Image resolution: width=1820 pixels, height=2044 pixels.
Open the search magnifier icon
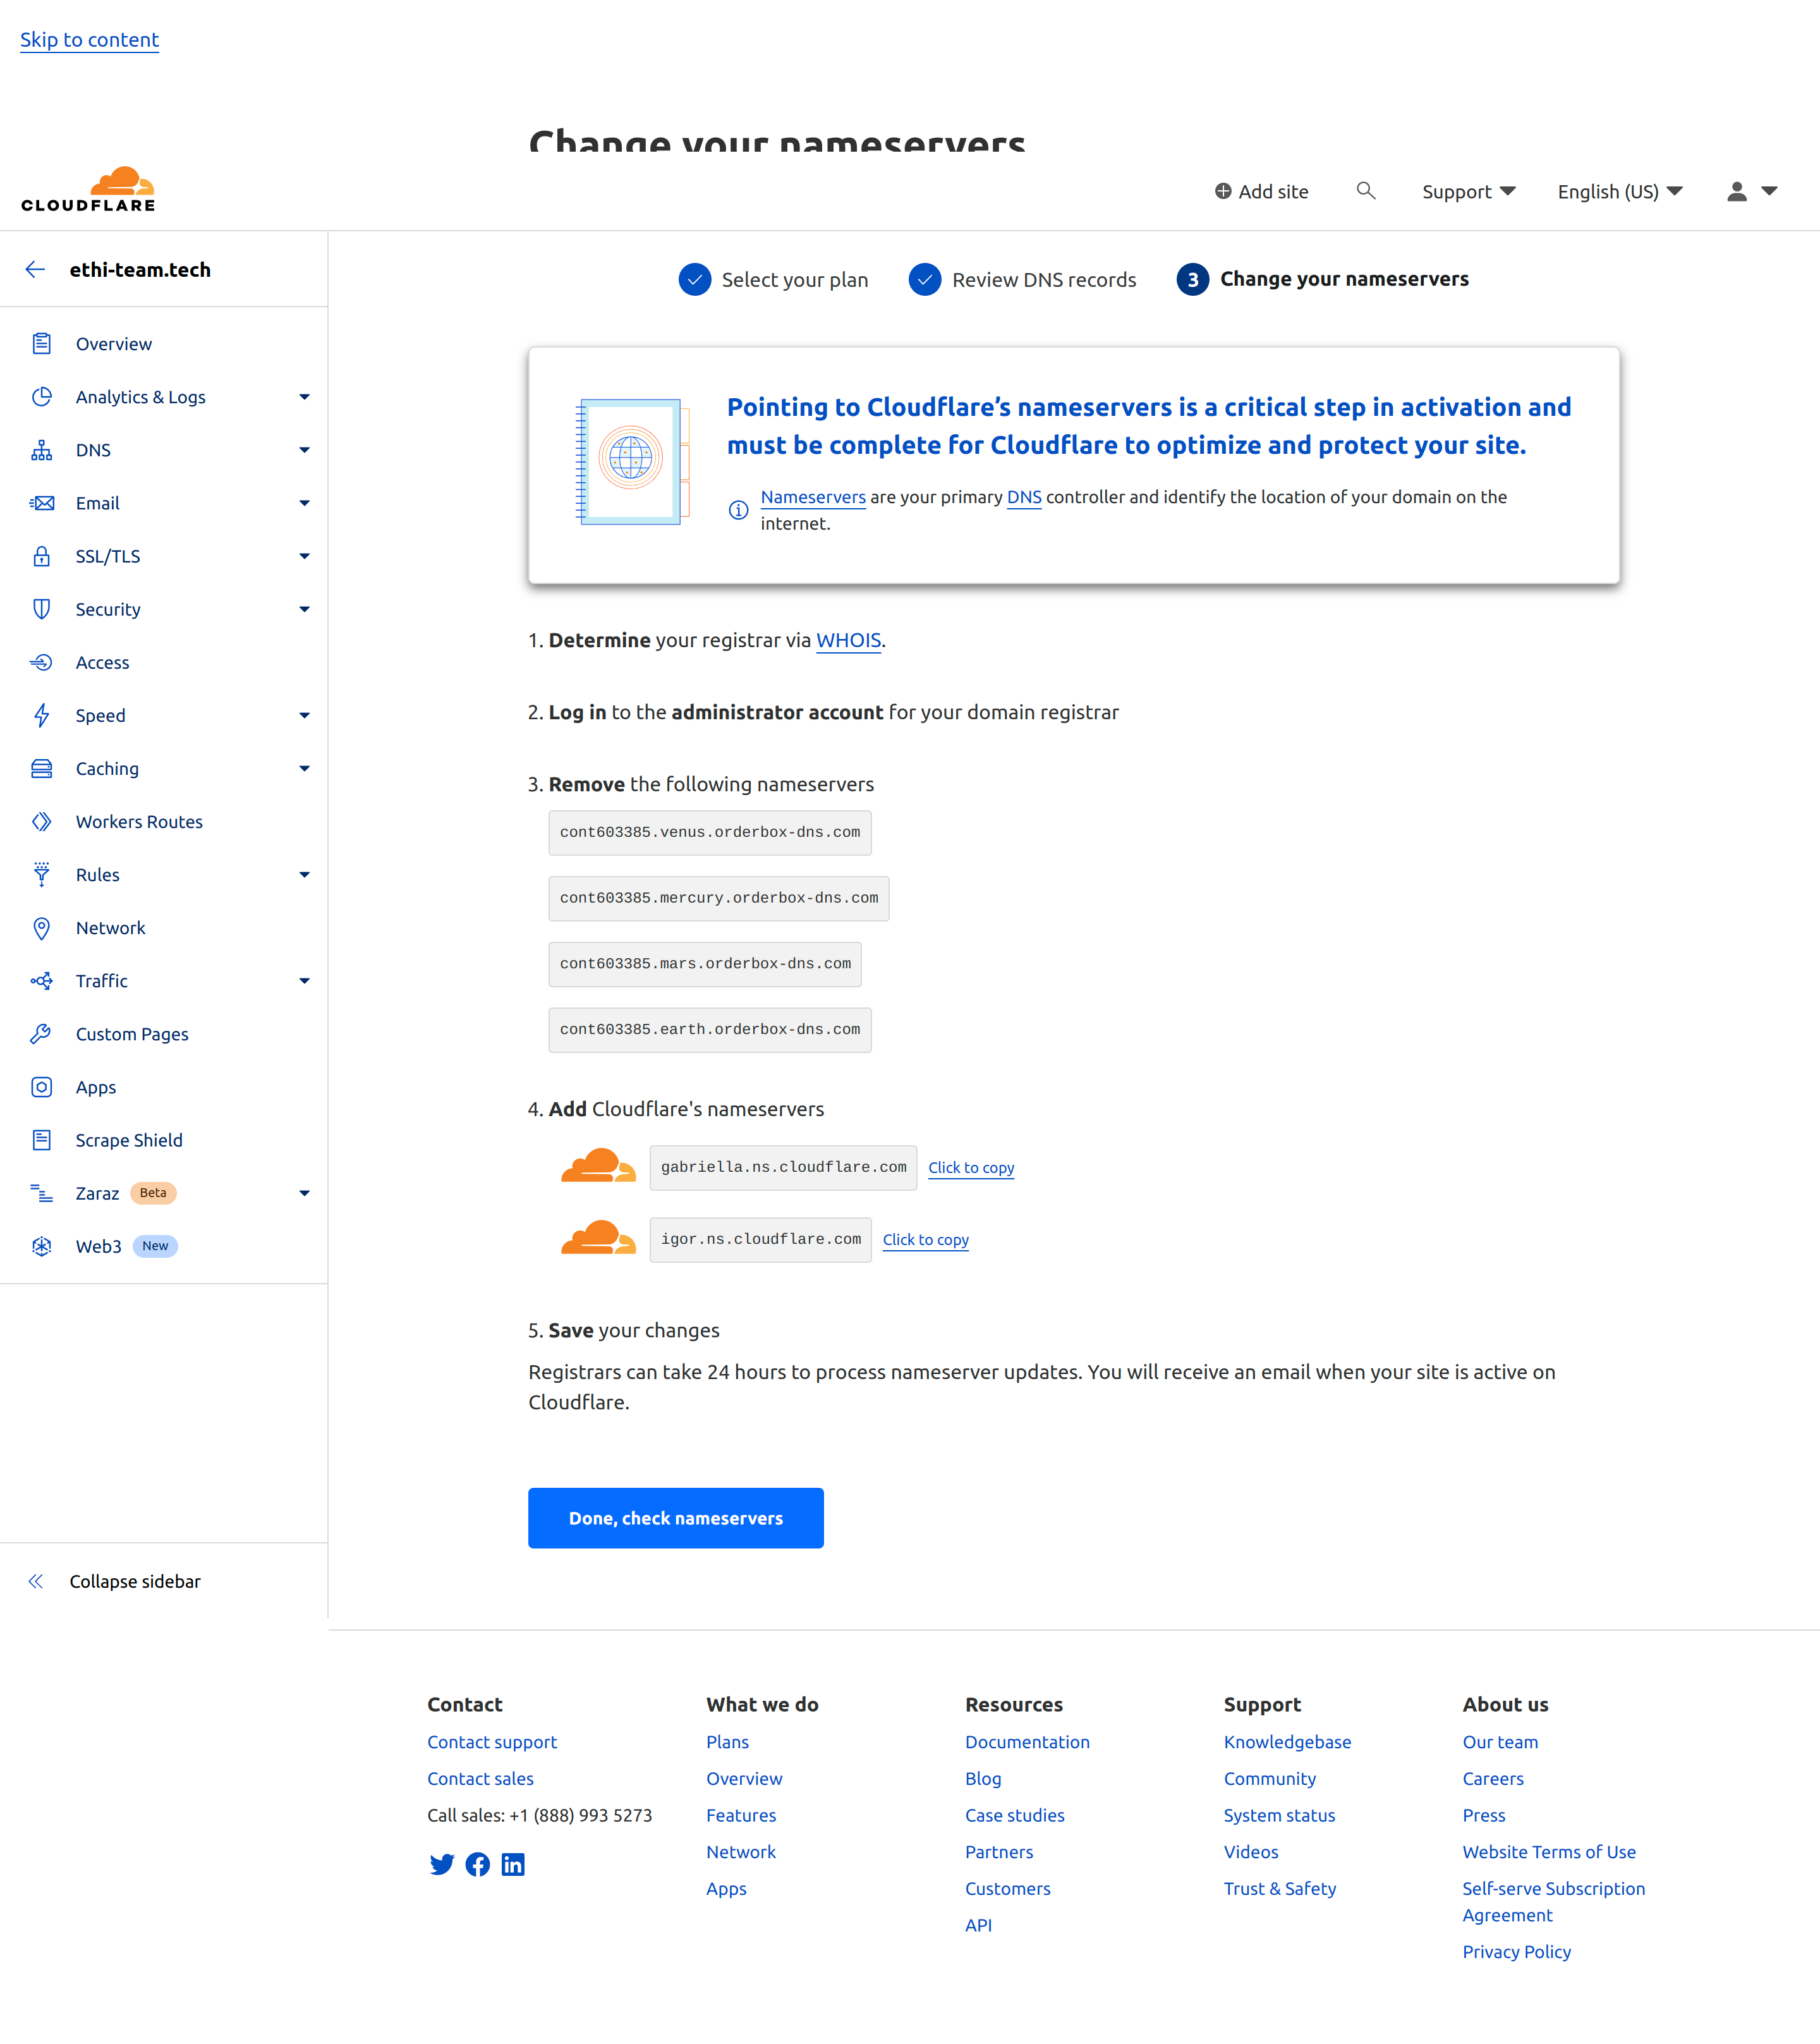(1365, 190)
